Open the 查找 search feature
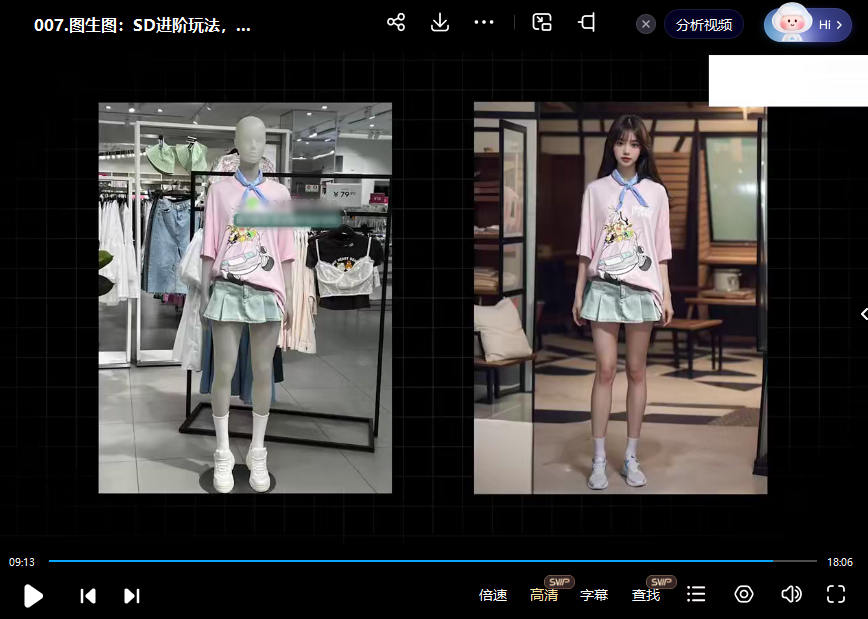 [x=646, y=596]
